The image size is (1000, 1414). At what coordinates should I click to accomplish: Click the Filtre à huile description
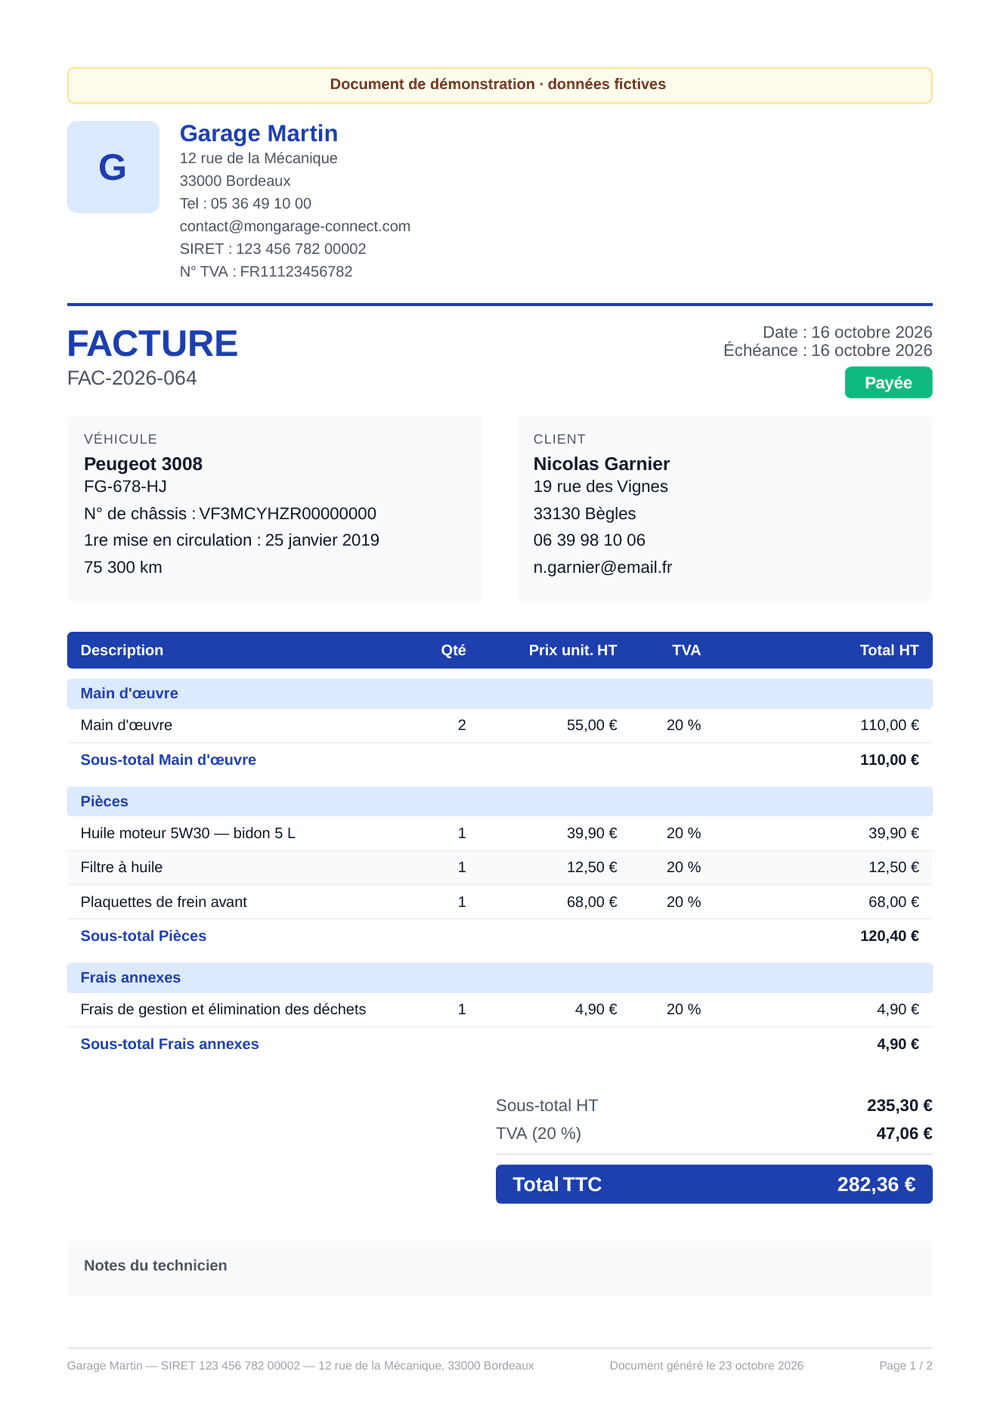pos(121,867)
